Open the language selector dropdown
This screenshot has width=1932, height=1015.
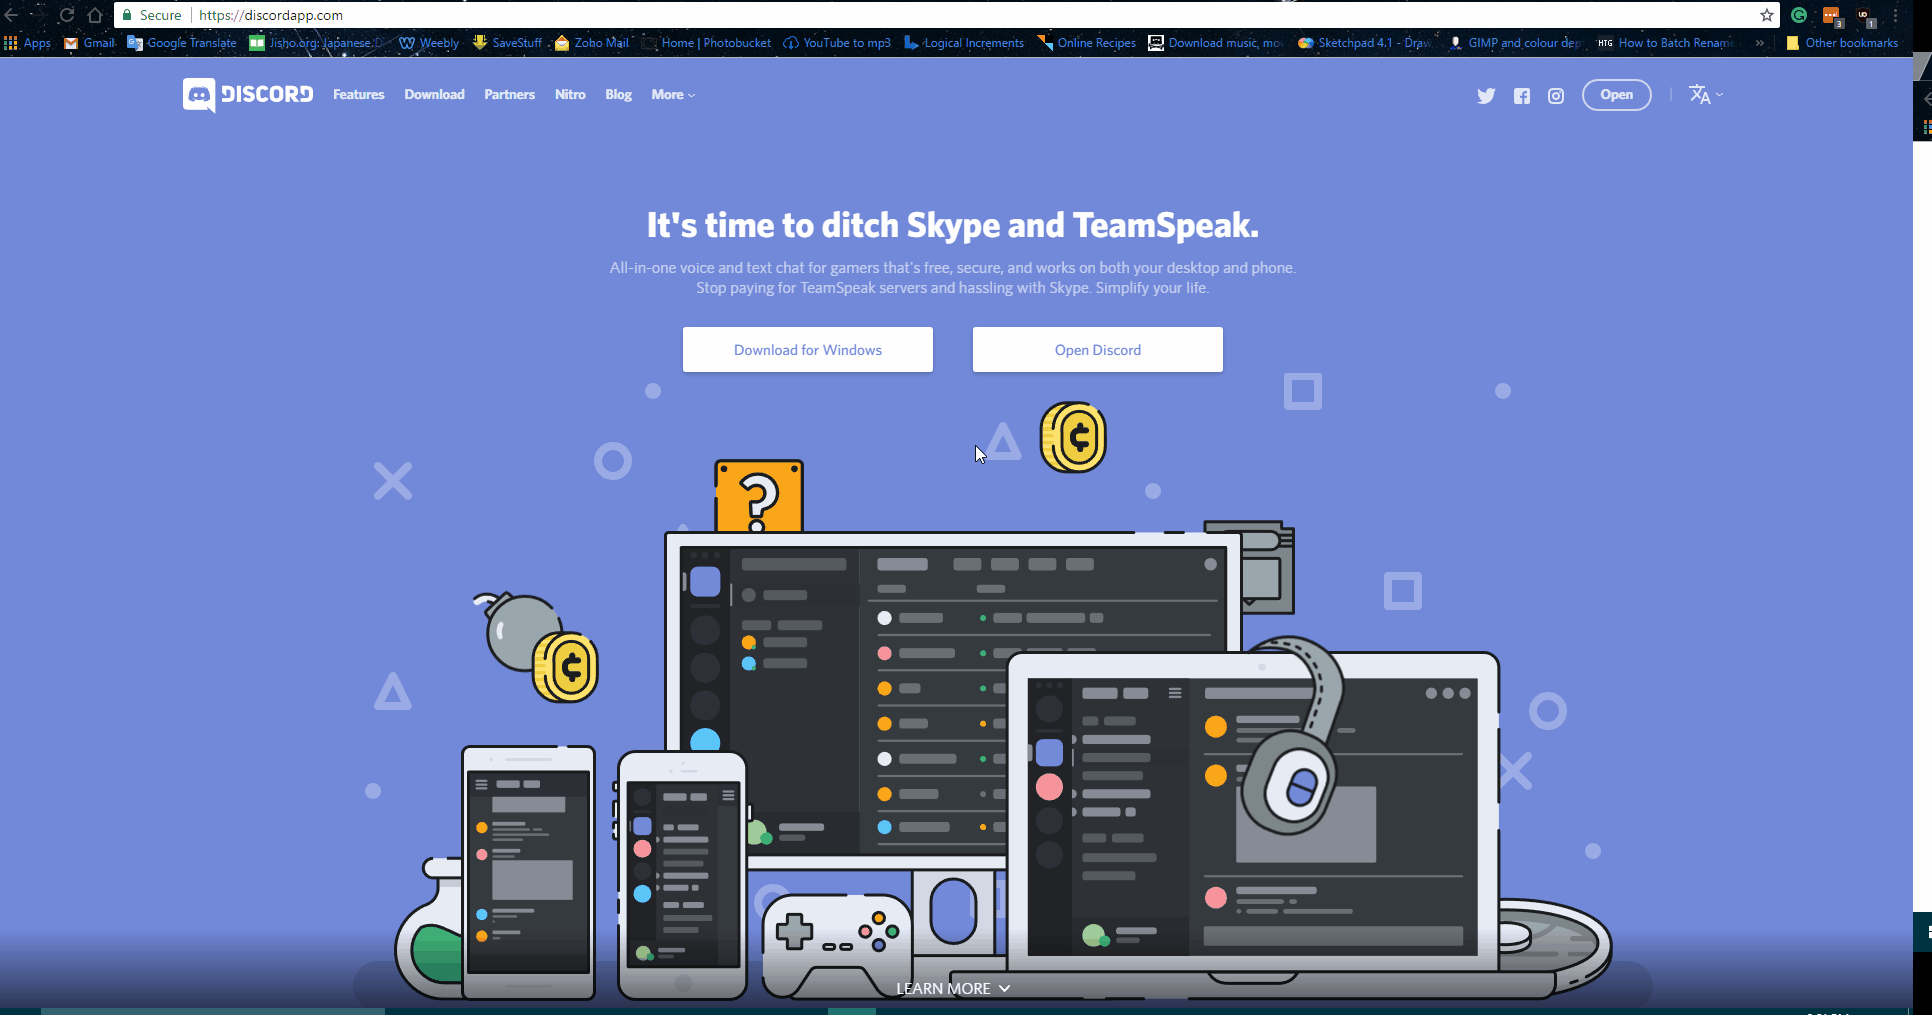[x=1706, y=95]
